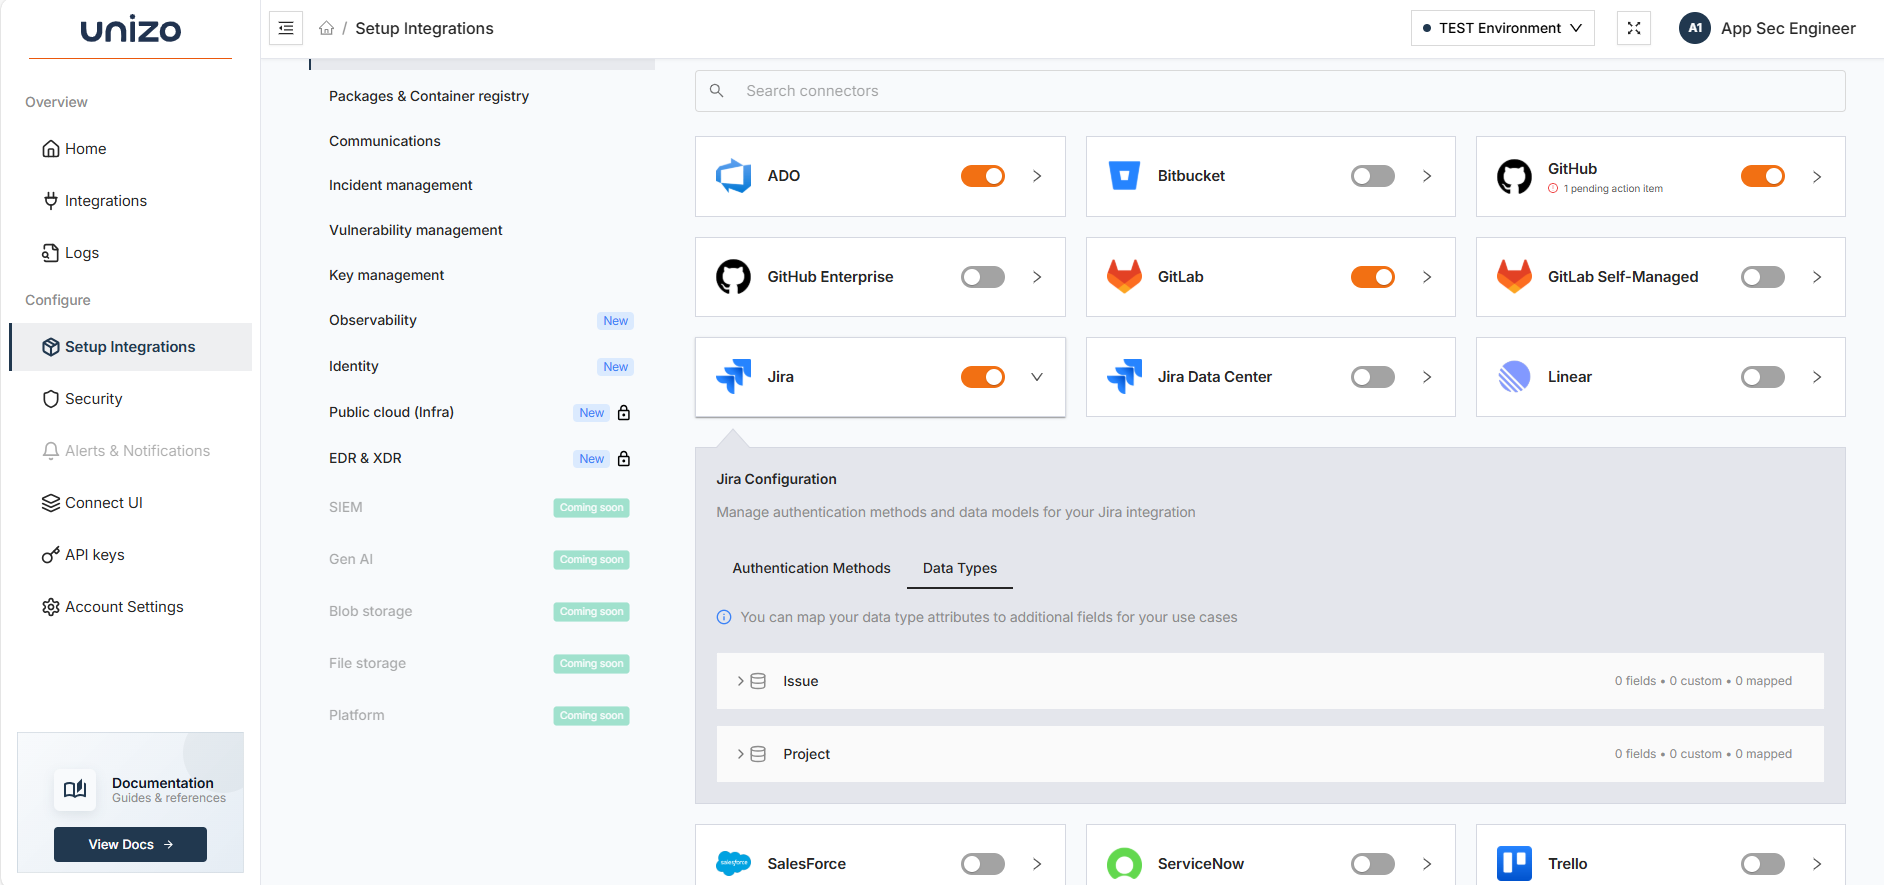Enable the Bitbucket integration toggle
1884x885 pixels.
tap(1373, 176)
